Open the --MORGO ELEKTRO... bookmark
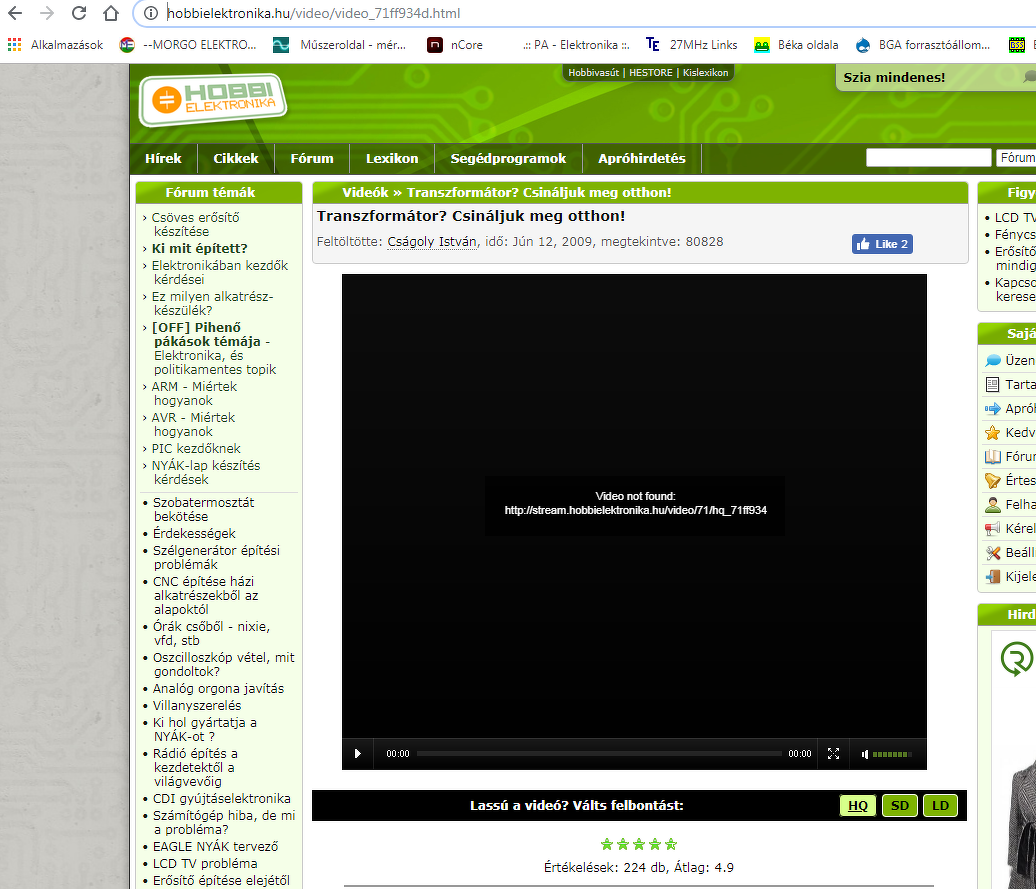The height and width of the screenshot is (889, 1036). tap(188, 45)
